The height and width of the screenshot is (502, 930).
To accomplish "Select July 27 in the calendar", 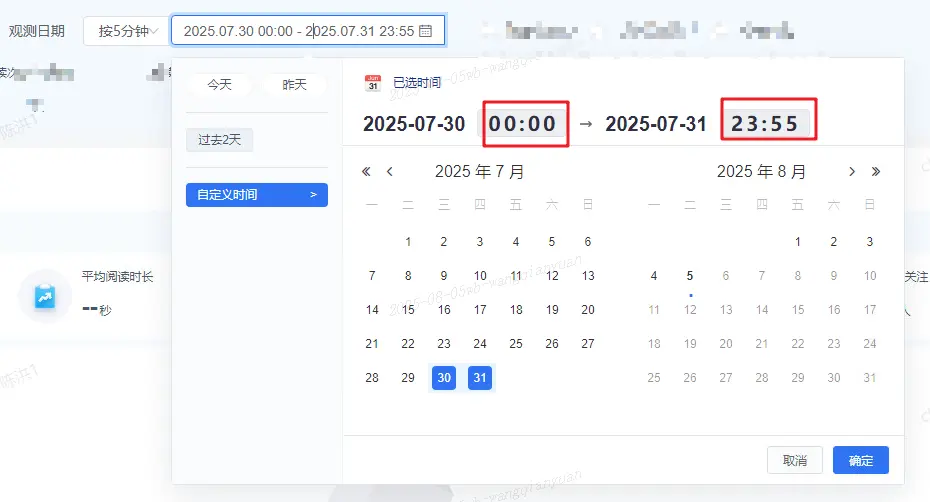I will [588, 344].
